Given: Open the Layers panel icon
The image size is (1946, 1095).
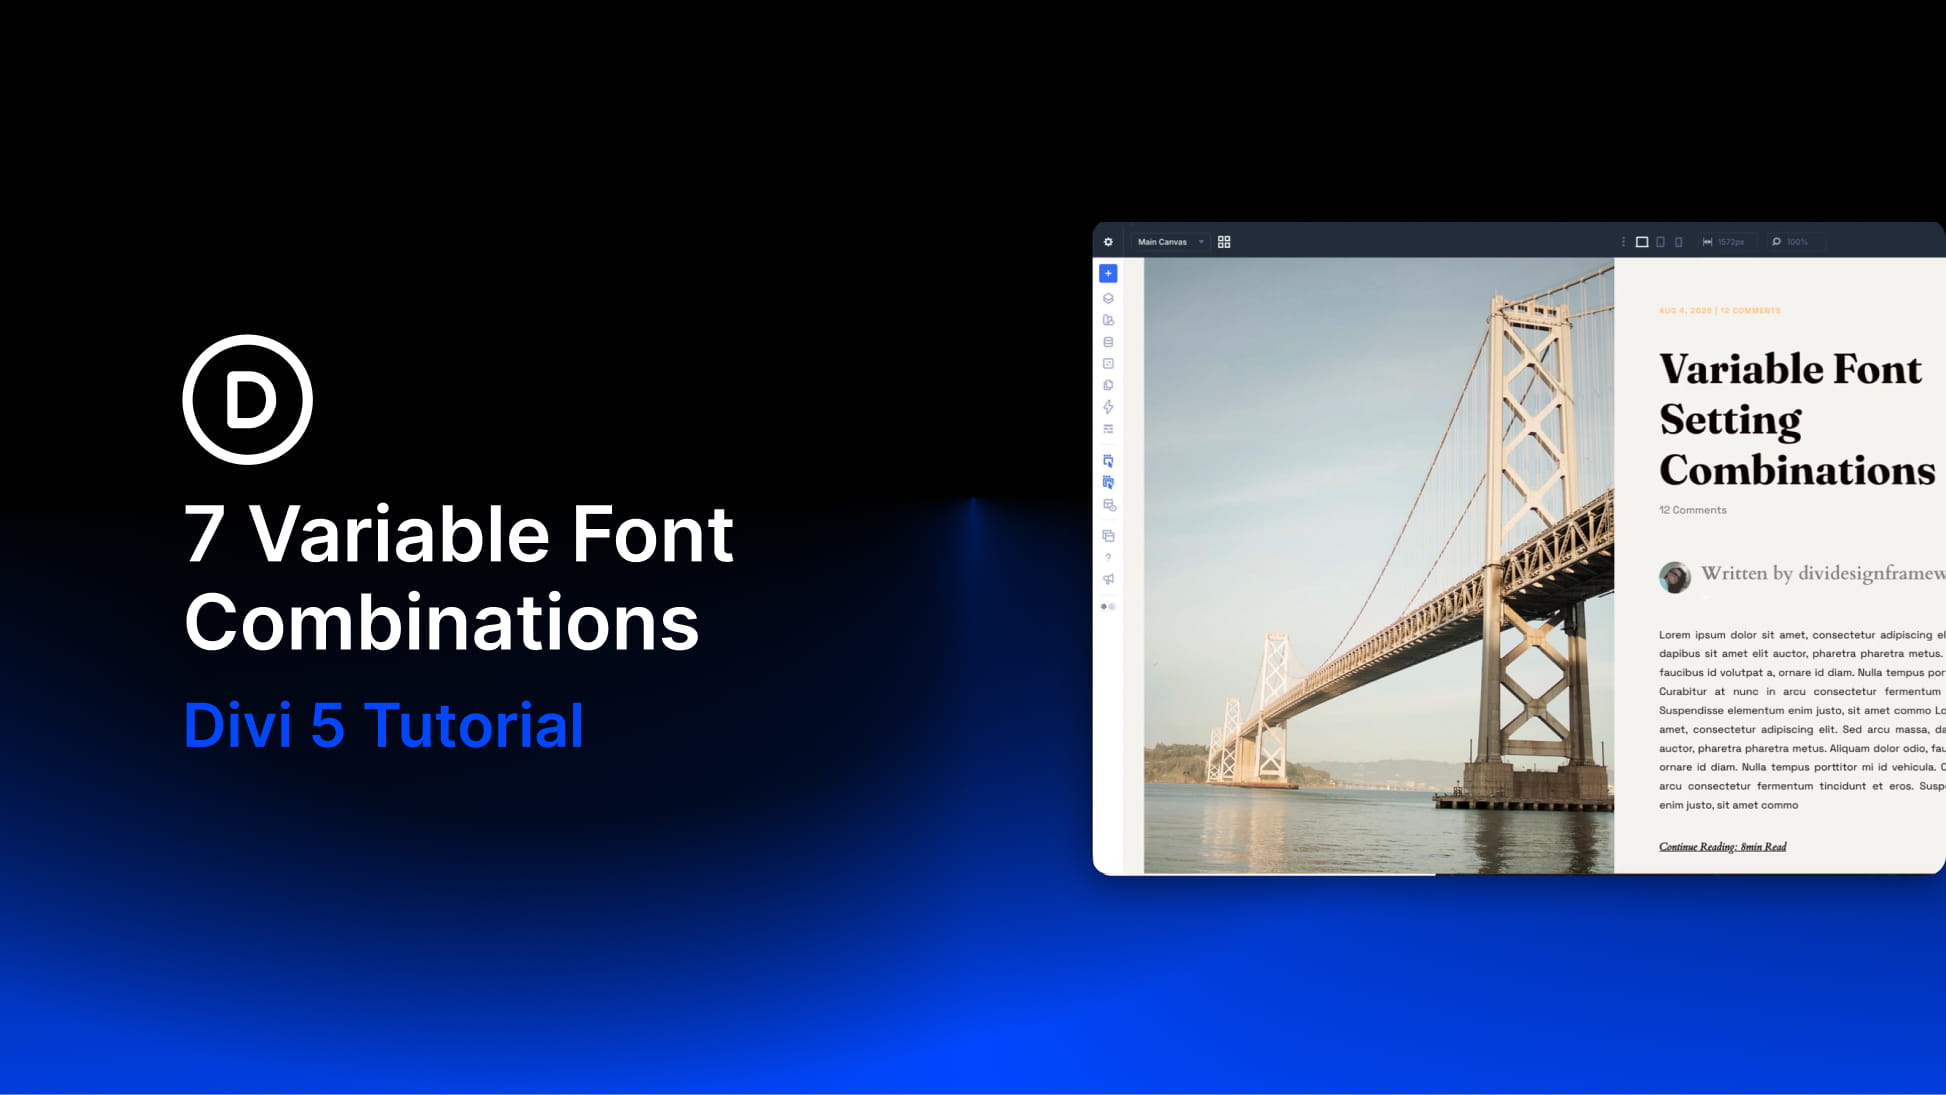Looking at the screenshot, I should pyautogui.click(x=1108, y=298).
